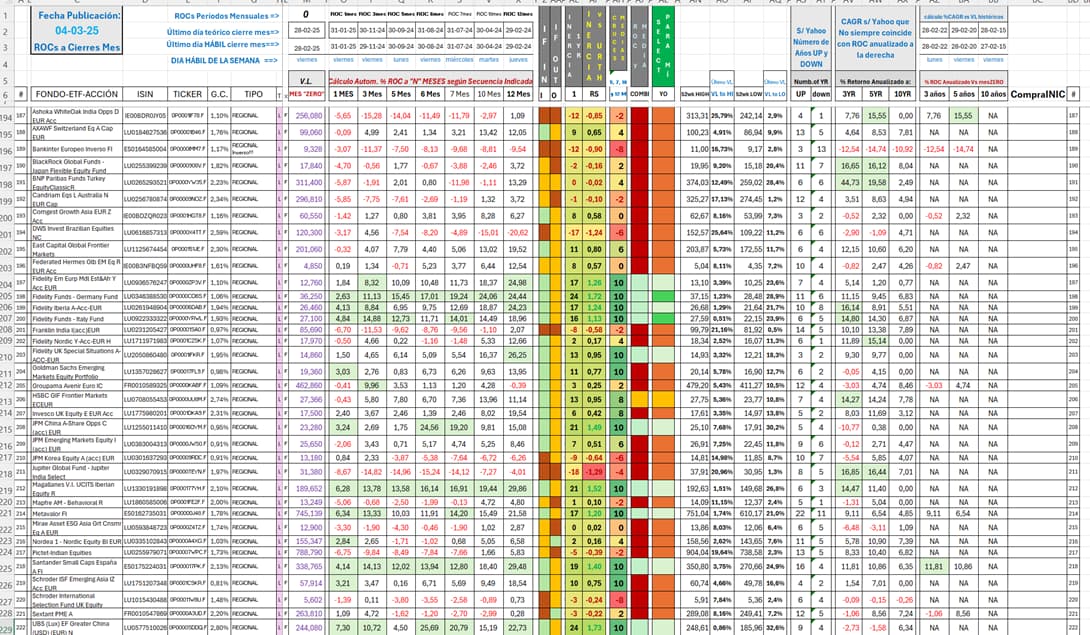Click row header 229
The height and width of the screenshot is (635, 1090).
(6, 629)
